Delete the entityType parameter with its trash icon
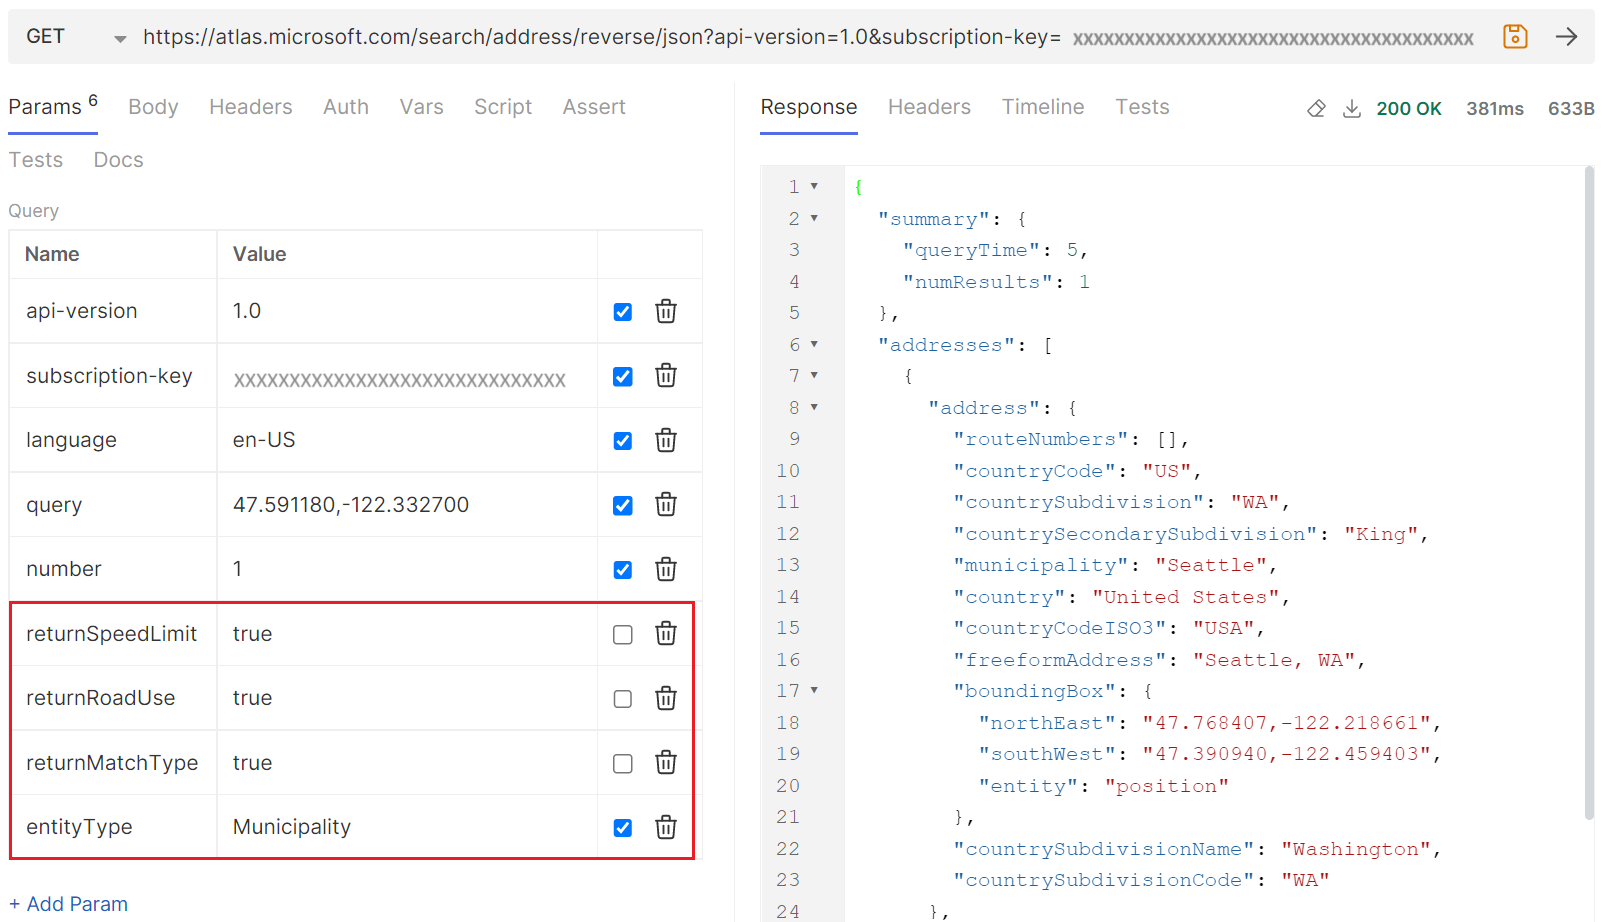 (666, 827)
